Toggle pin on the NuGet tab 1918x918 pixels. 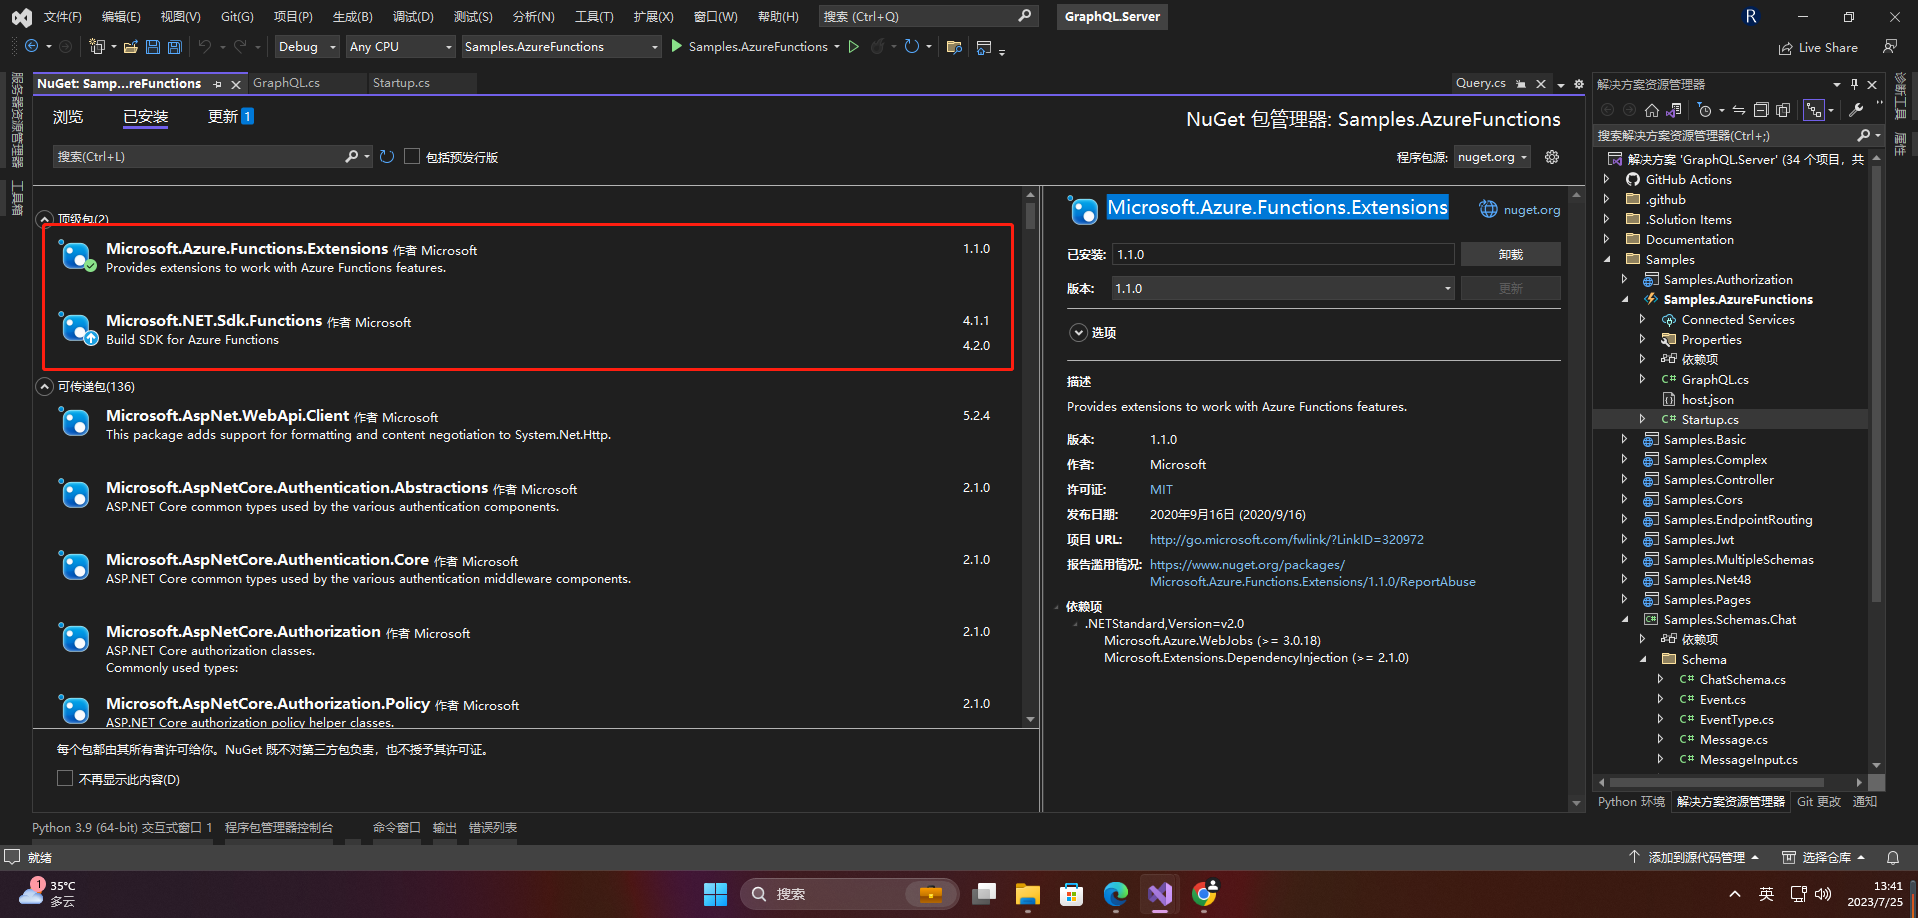click(217, 84)
